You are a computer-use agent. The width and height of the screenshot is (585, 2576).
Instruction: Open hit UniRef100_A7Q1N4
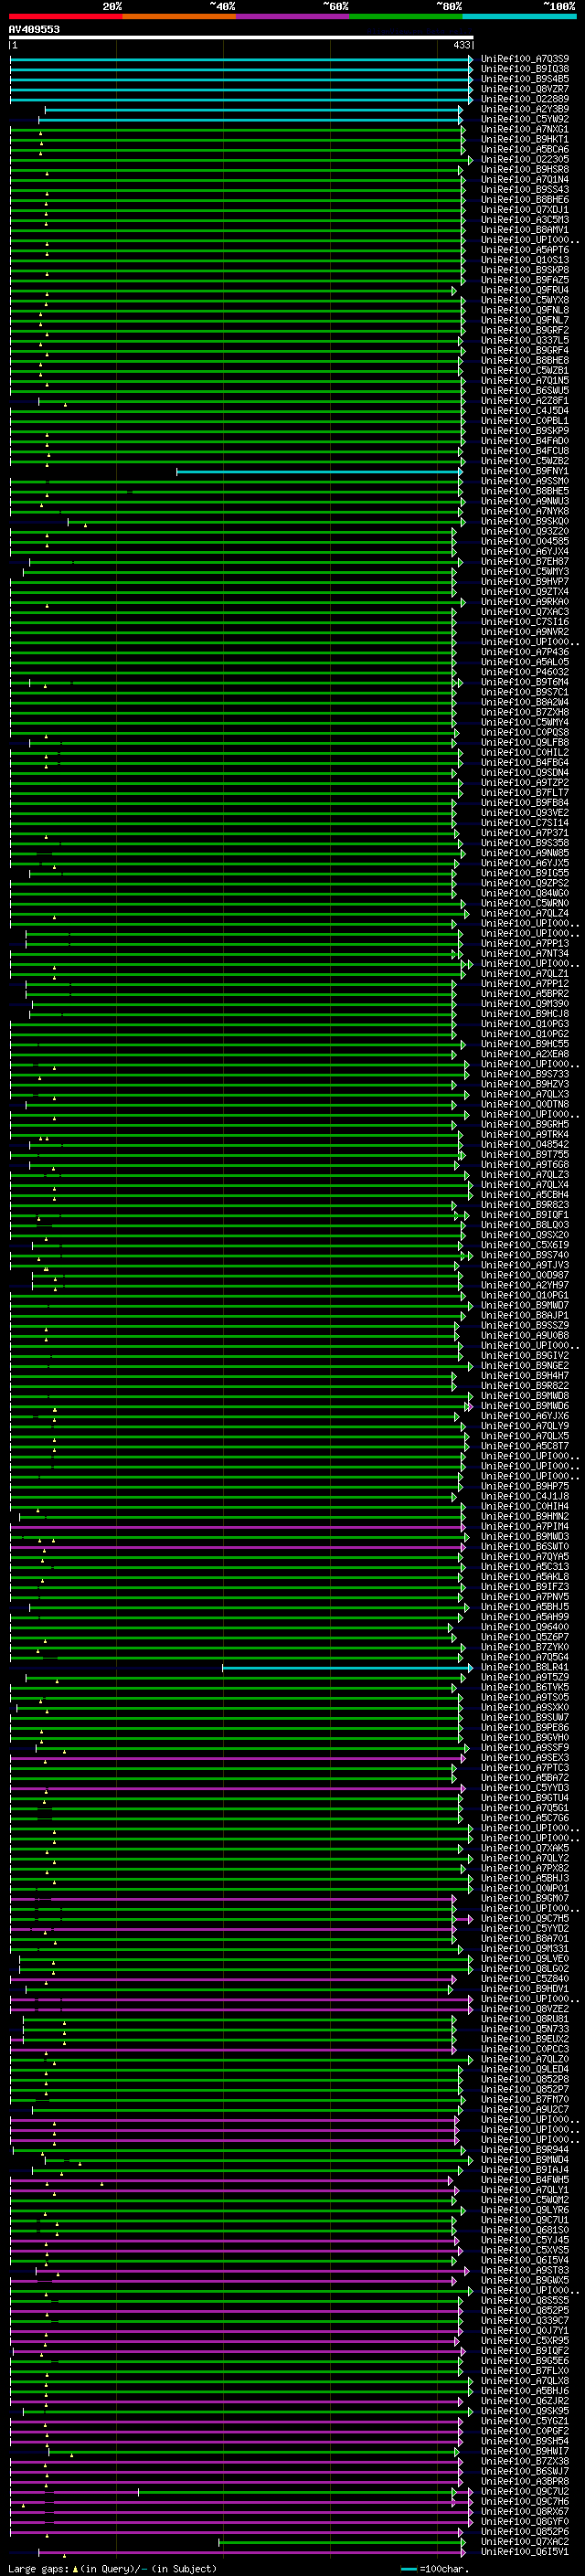(x=525, y=179)
